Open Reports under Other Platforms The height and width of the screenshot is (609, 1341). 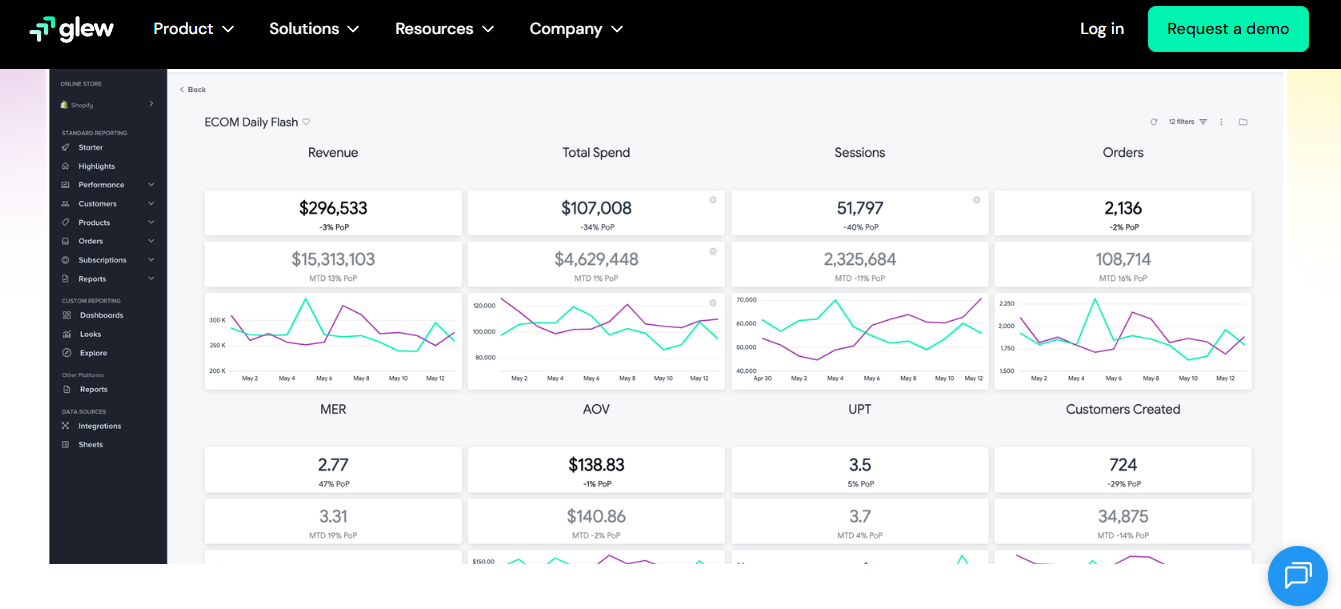93,389
